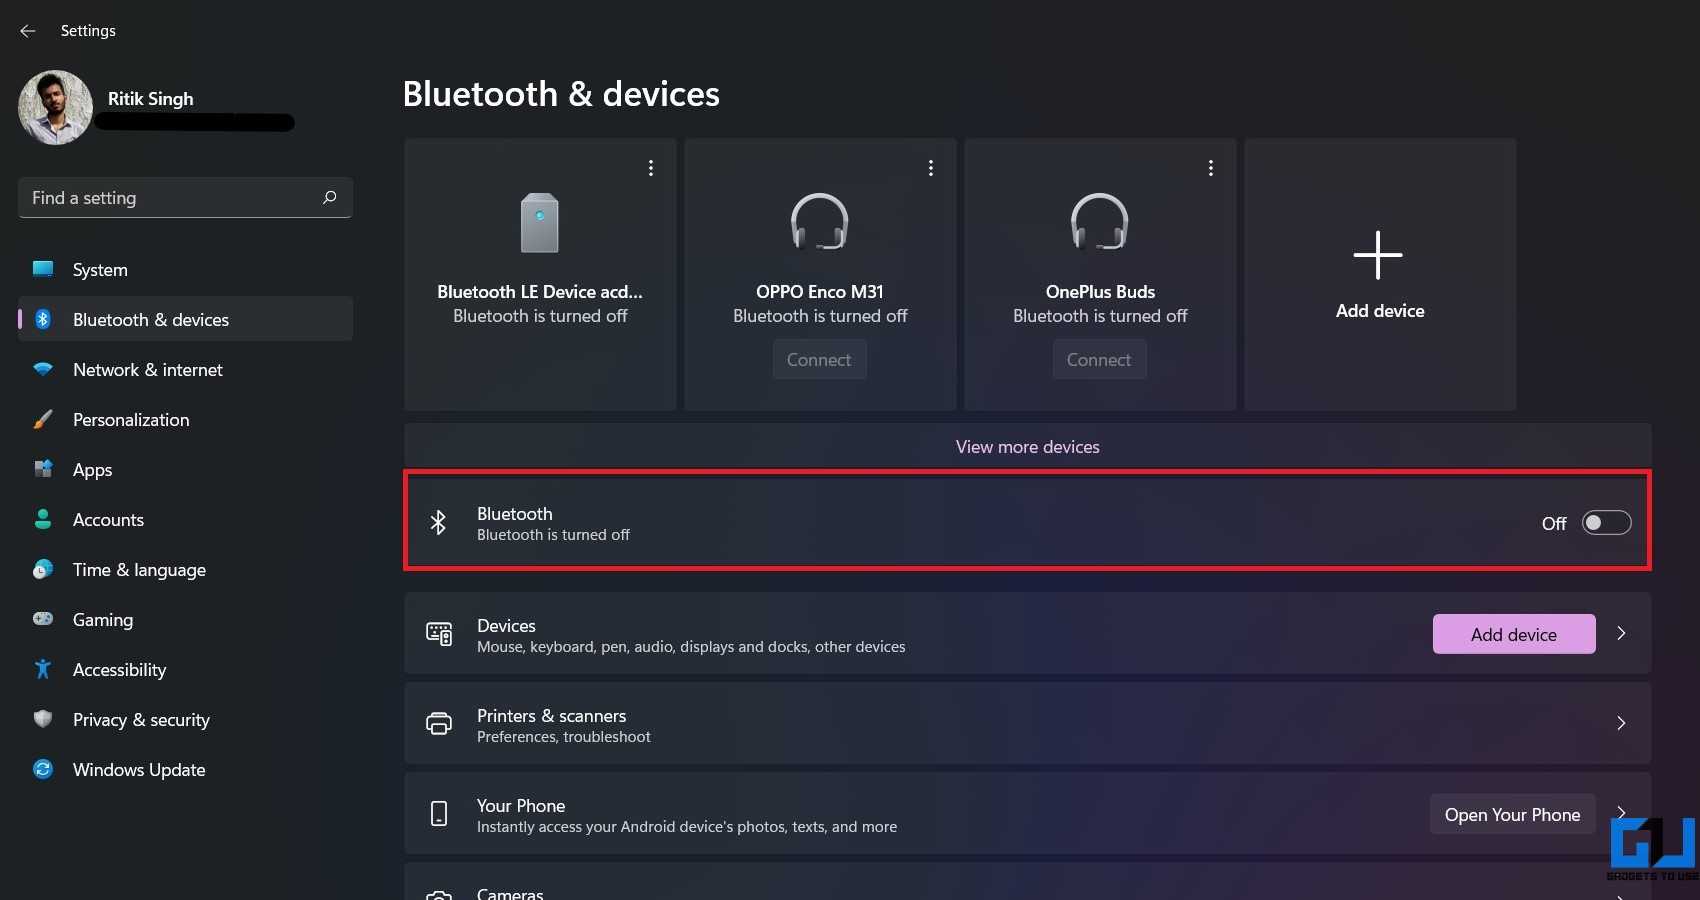Click the Privacy shield icon
This screenshot has height=900, width=1700.
43,719
